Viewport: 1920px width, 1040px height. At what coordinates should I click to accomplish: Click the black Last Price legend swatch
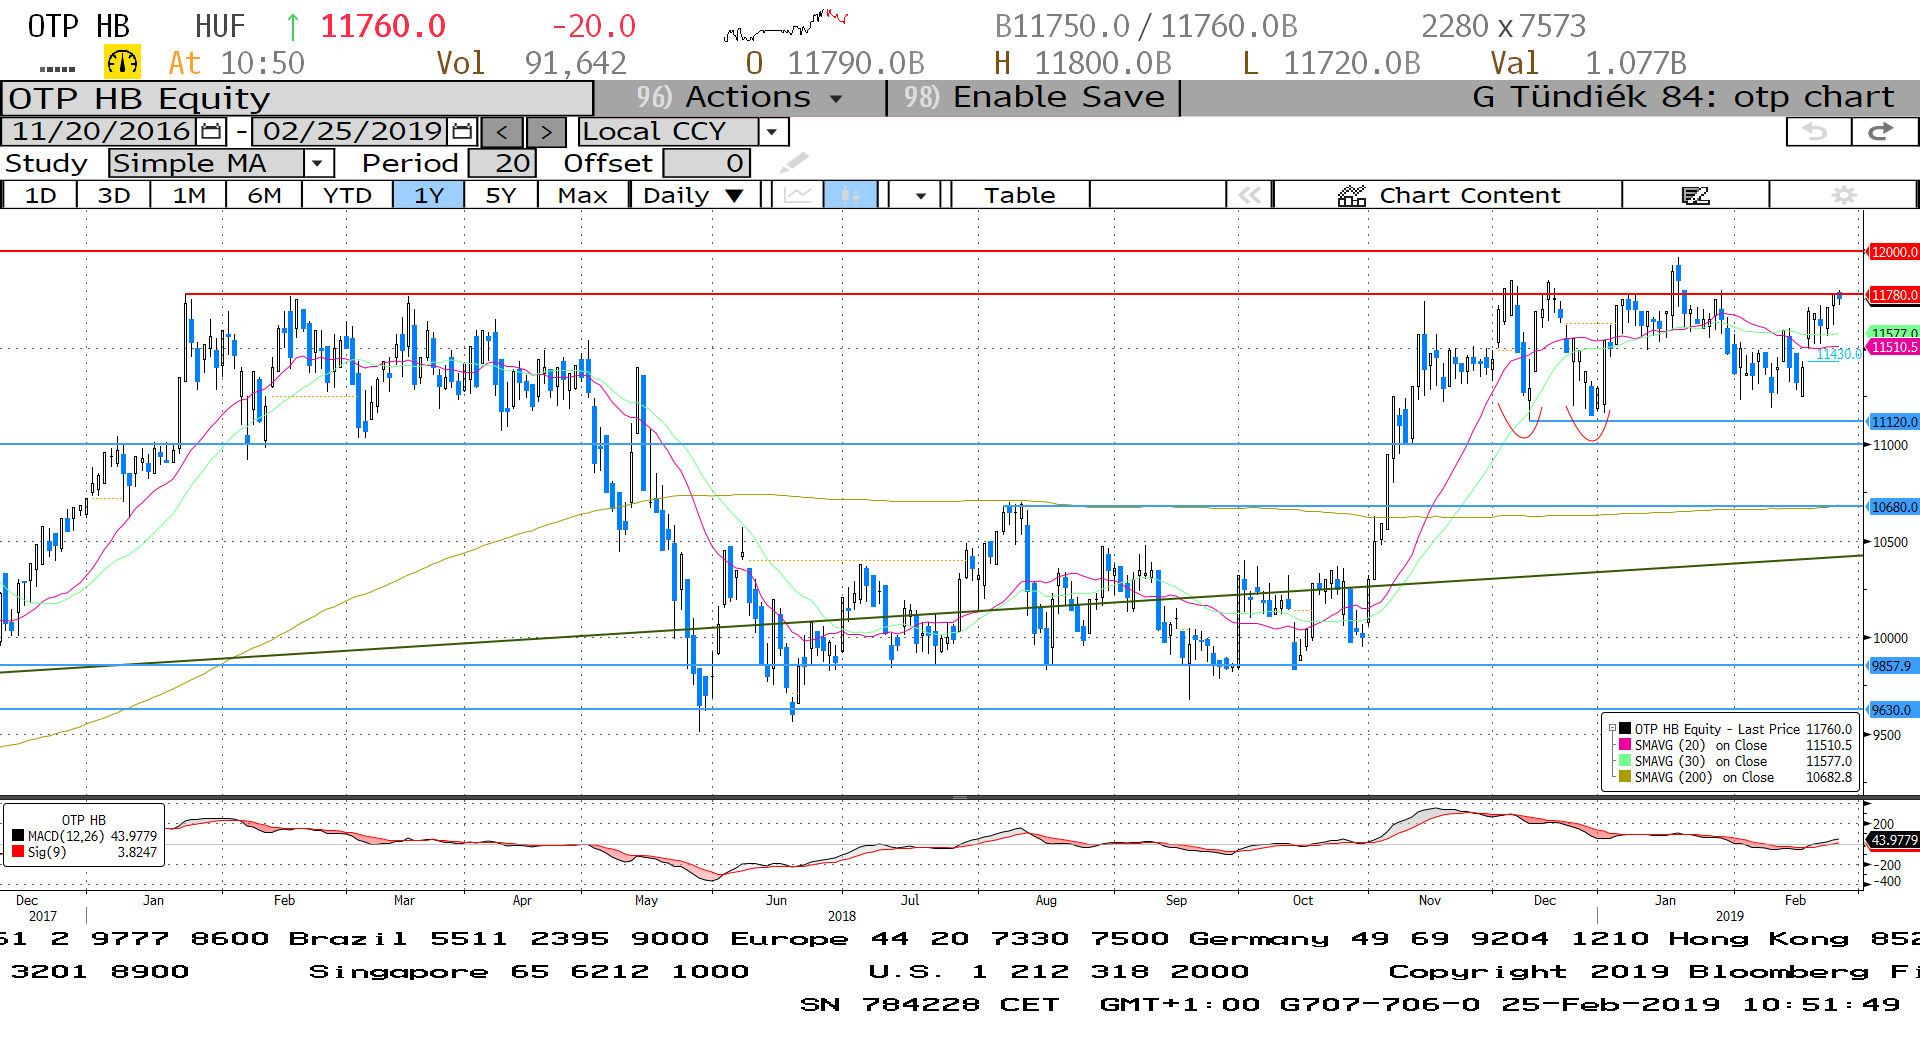(1625, 729)
